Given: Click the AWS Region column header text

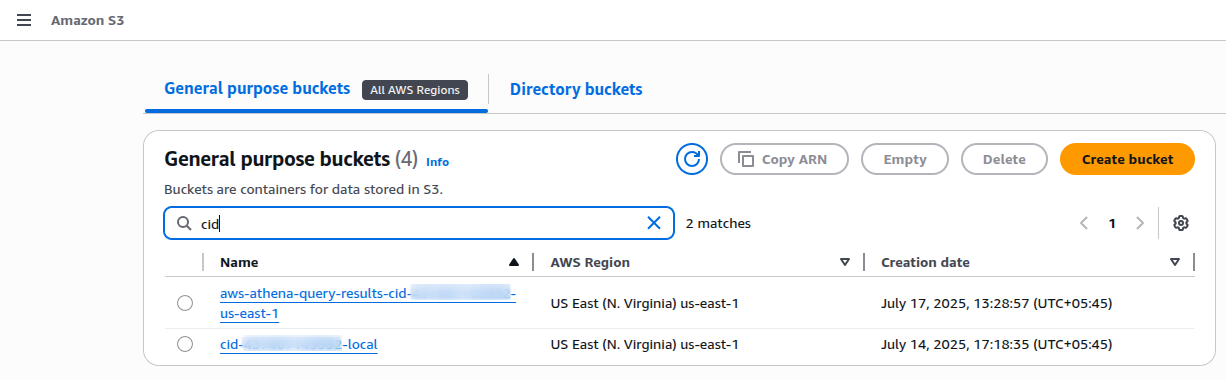Looking at the screenshot, I should [590, 262].
